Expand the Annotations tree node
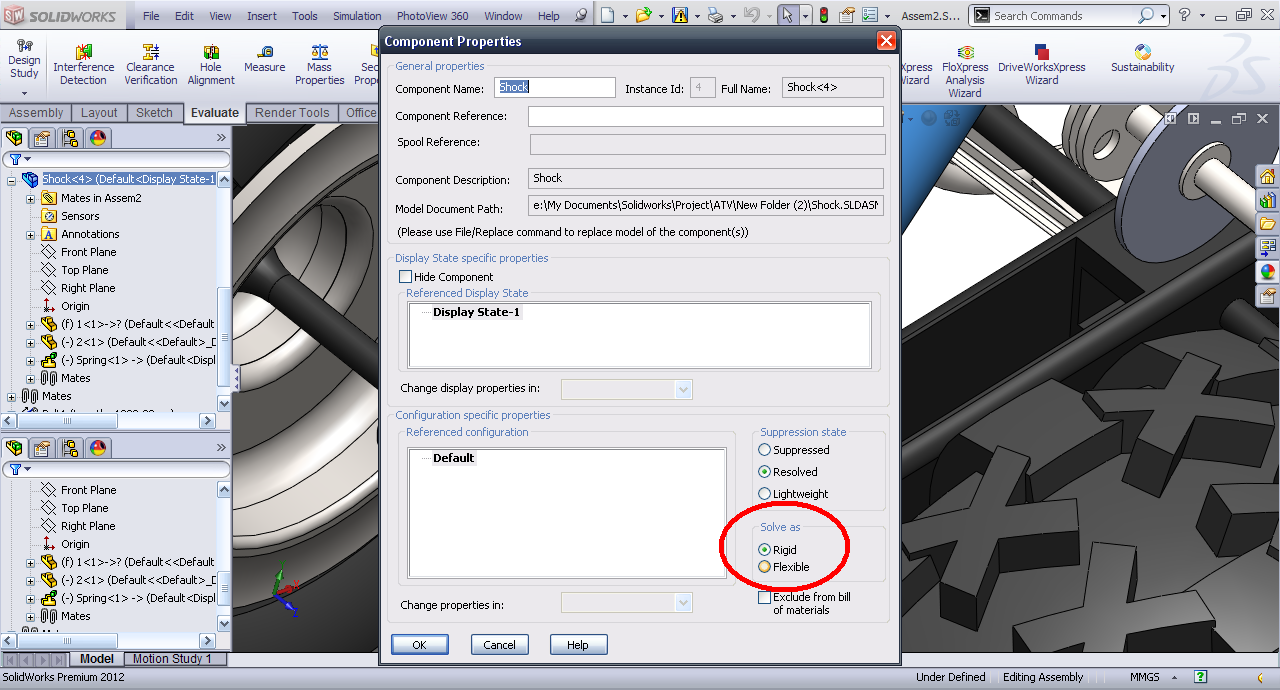1280x690 pixels. (31, 235)
